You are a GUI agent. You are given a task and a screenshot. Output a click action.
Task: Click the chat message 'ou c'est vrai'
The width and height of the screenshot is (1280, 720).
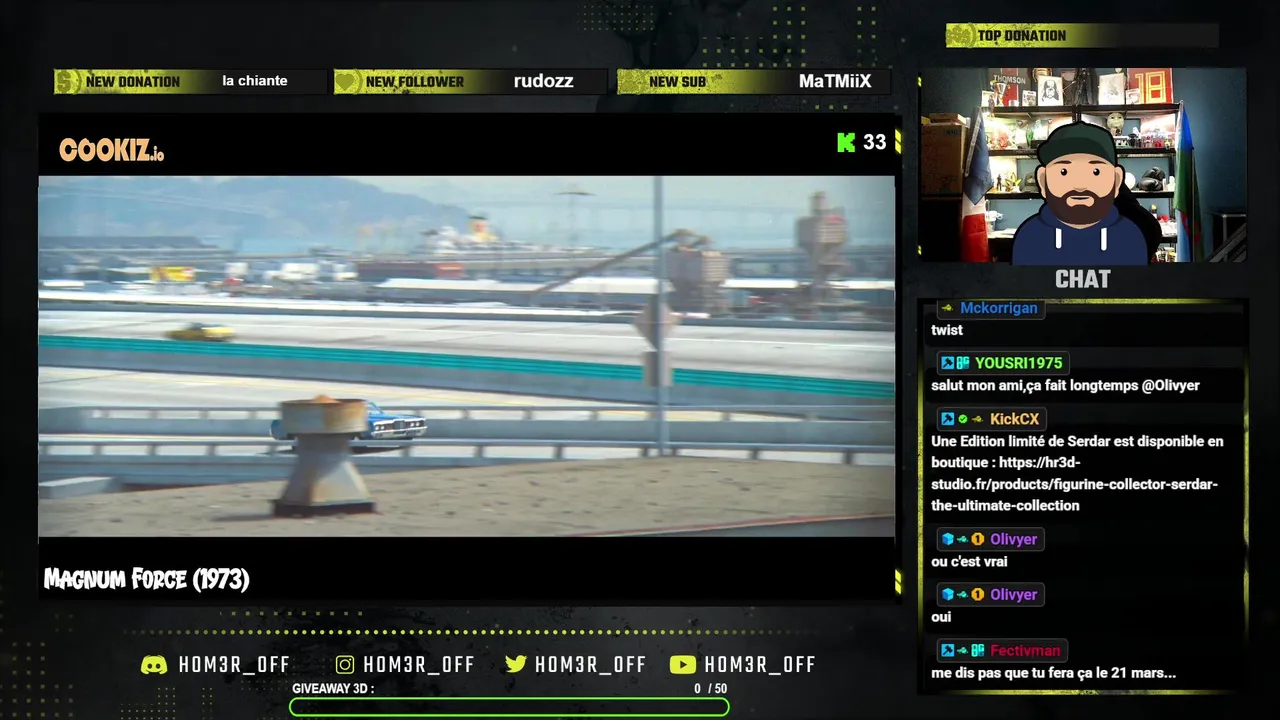(x=969, y=562)
